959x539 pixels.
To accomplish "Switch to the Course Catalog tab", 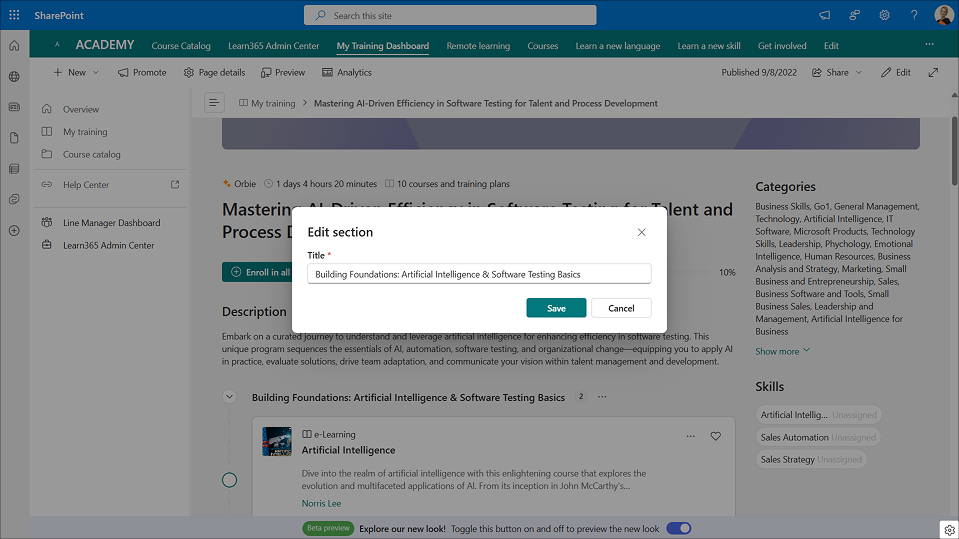I will (x=181, y=46).
